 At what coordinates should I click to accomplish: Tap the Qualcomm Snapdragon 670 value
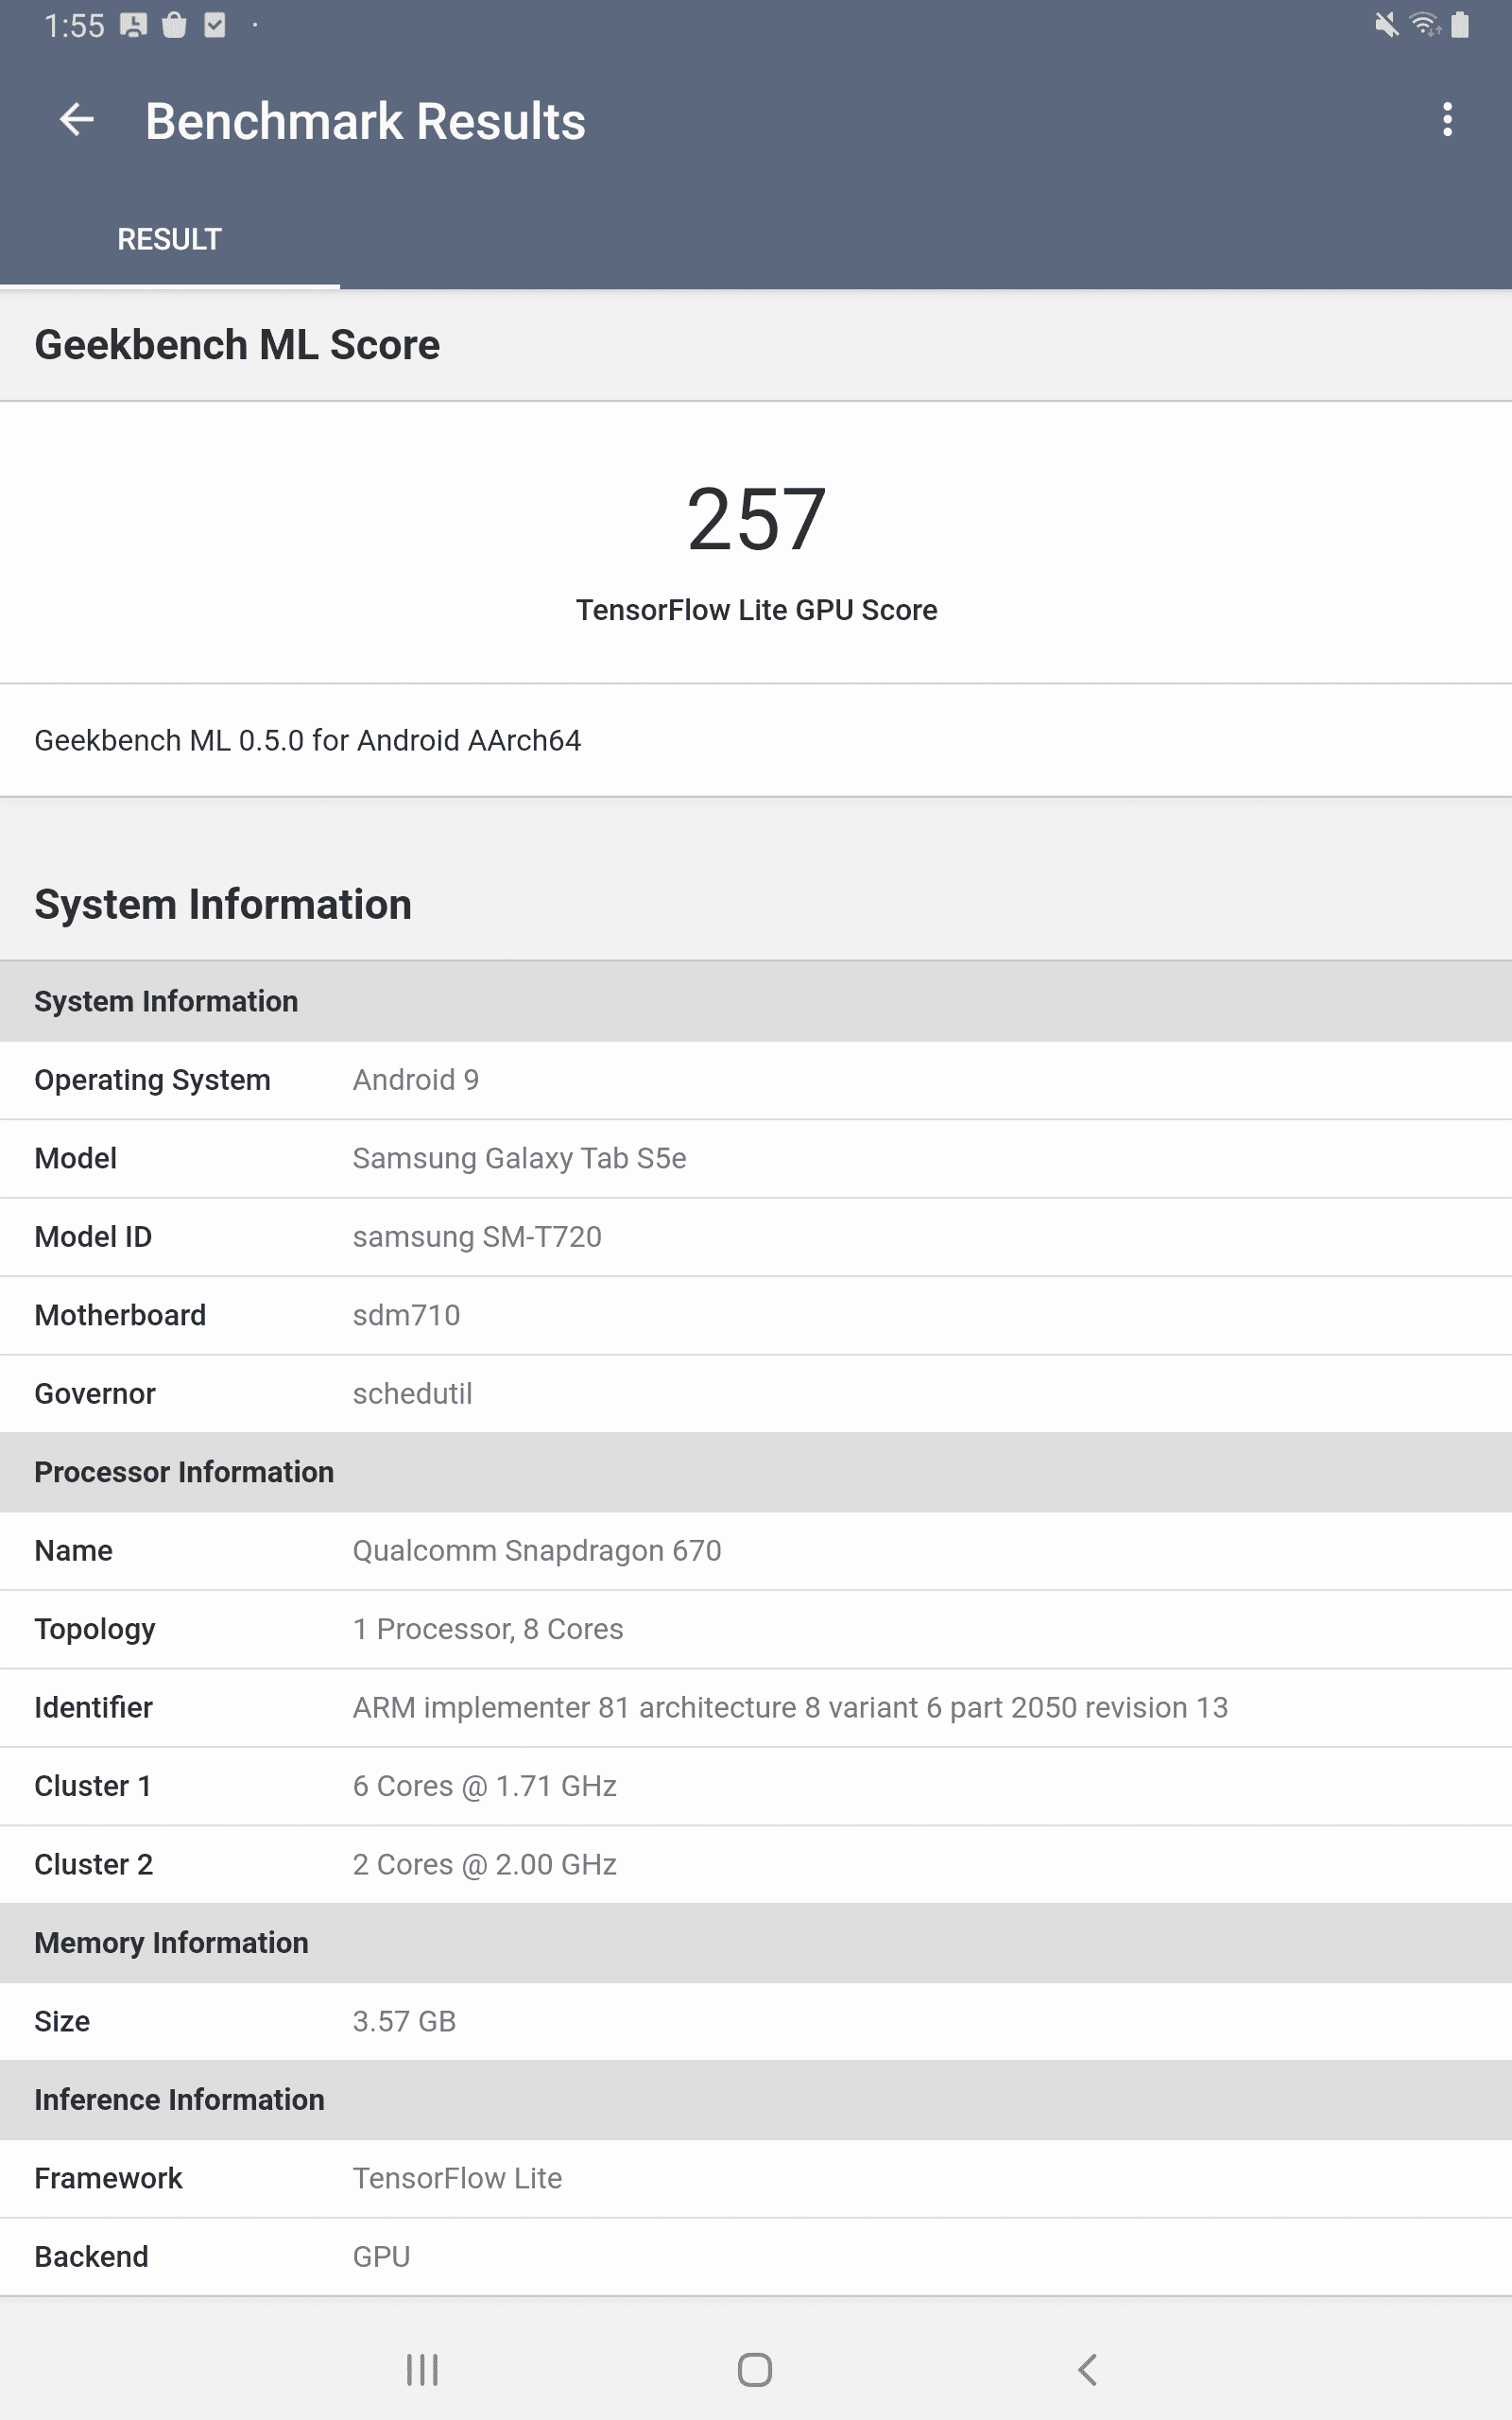[x=537, y=1551]
